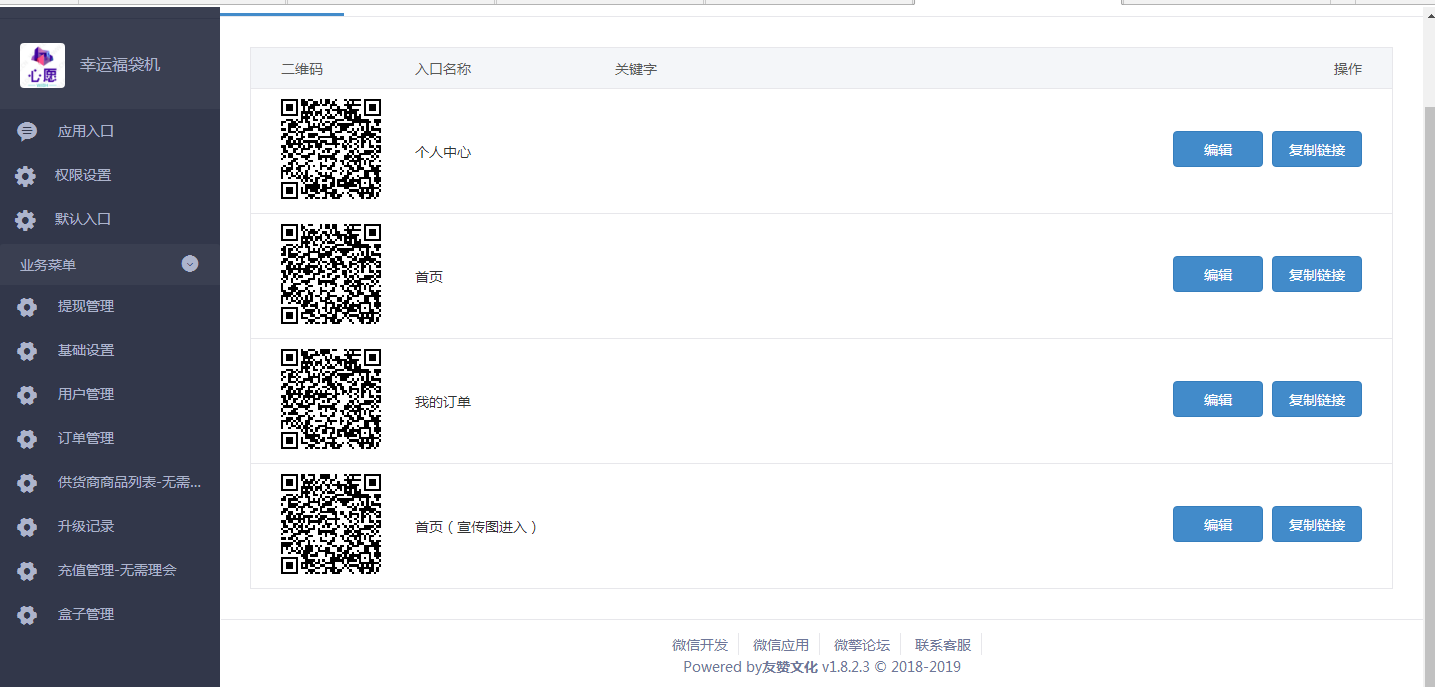This screenshot has width=1435, height=687.
Task: Click QR code for 我的订单
Action: pos(331,399)
